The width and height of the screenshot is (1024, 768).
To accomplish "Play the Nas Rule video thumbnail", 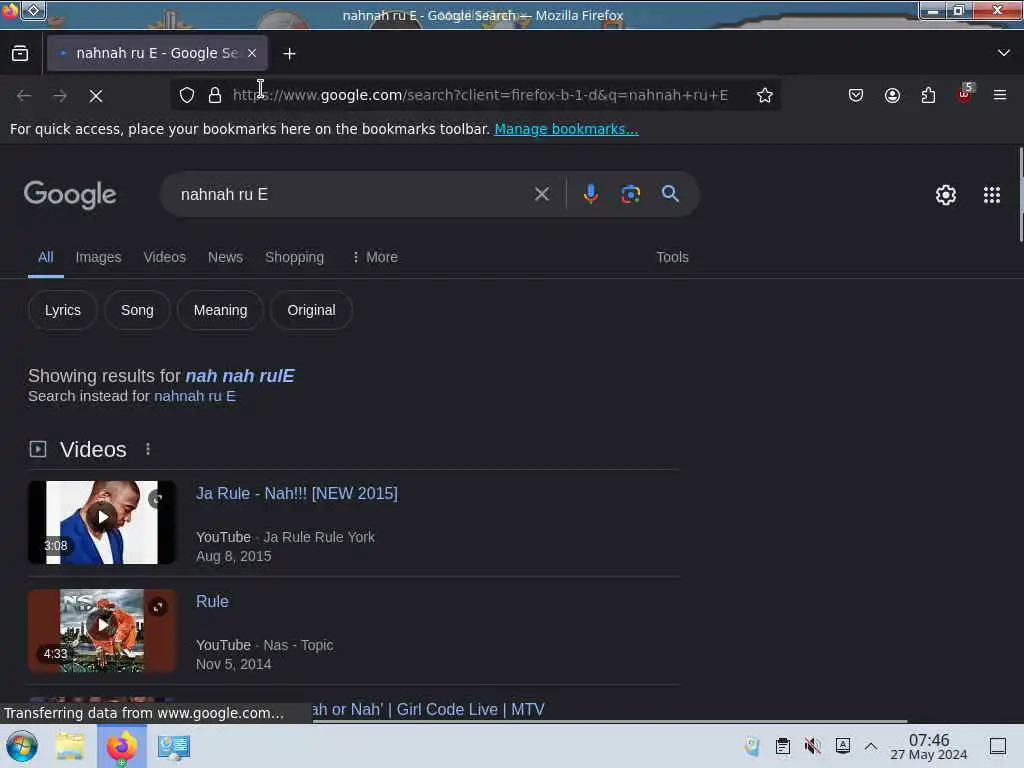I will pyautogui.click(x=102, y=631).
